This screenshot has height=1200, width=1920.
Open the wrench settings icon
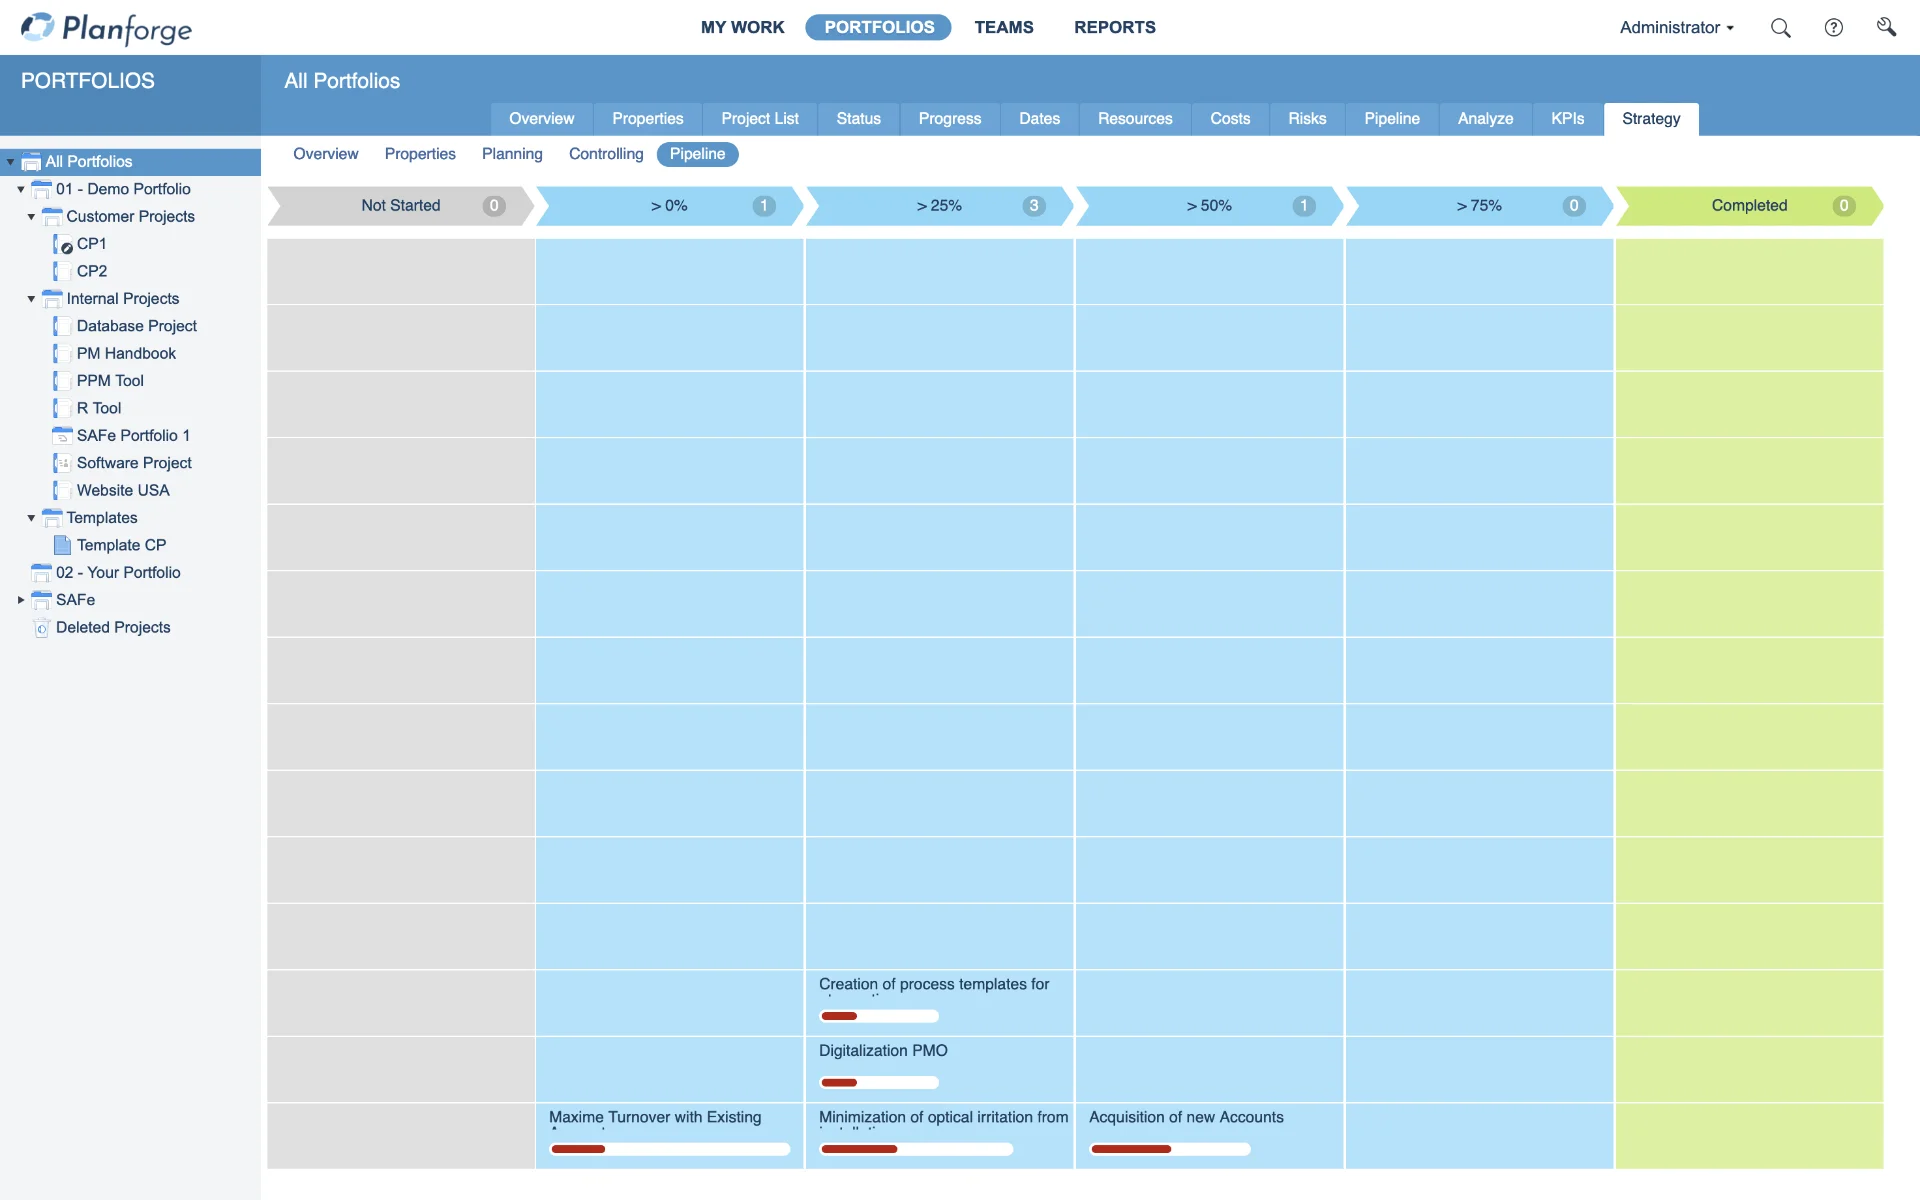click(x=1887, y=27)
